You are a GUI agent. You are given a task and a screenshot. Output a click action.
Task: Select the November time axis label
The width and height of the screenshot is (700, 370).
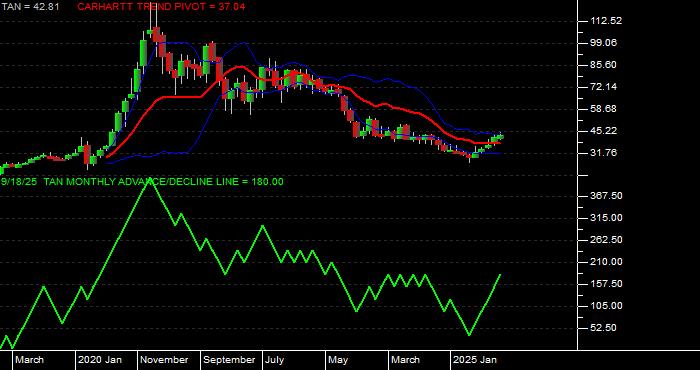coord(164,360)
